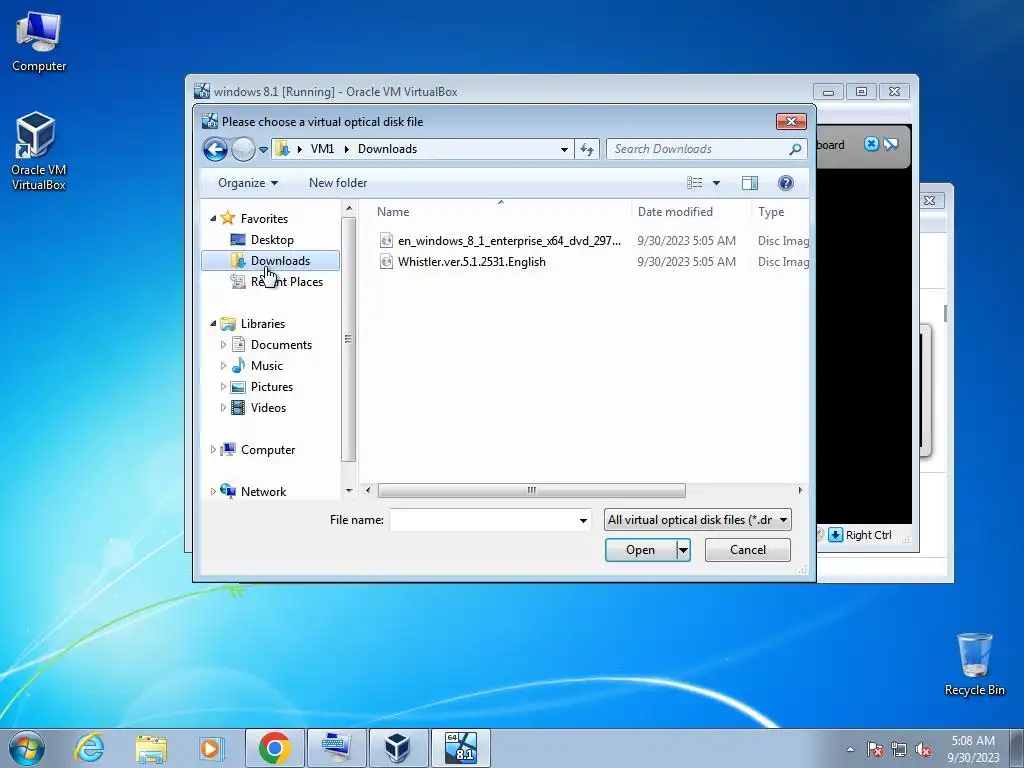
Task: Click the Open button's split dropdown arrow
Action: coord(683,550)
